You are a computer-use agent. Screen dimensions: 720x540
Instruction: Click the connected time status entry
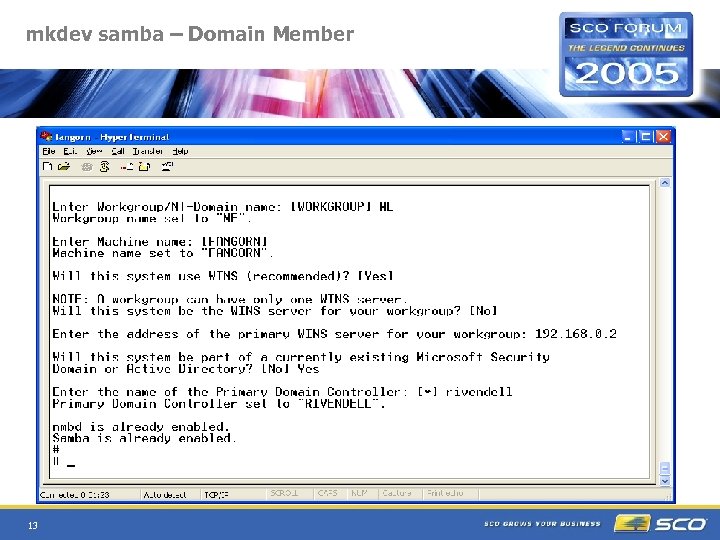pos(75,495)
